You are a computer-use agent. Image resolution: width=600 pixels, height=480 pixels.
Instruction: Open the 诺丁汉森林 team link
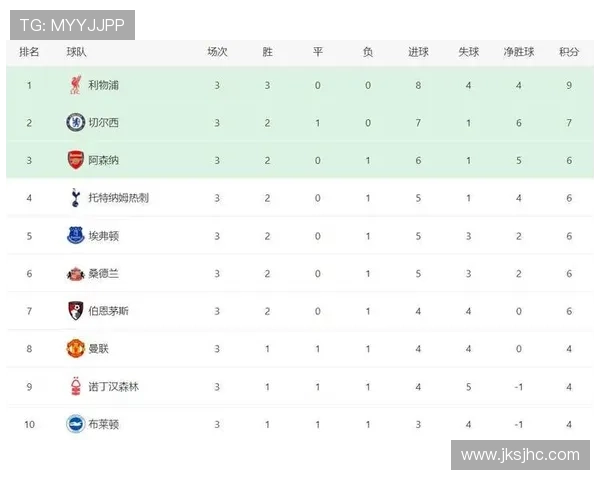(x=113, y=386)
